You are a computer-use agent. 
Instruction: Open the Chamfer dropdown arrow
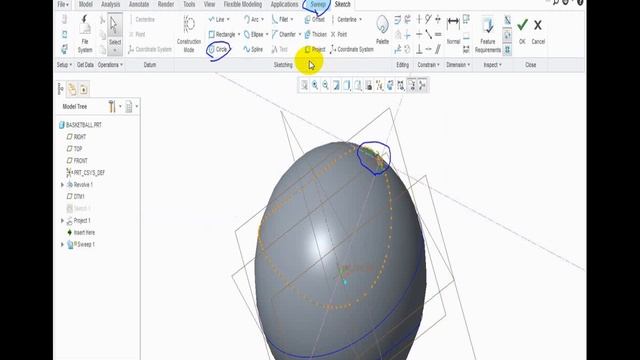(300, 34)
